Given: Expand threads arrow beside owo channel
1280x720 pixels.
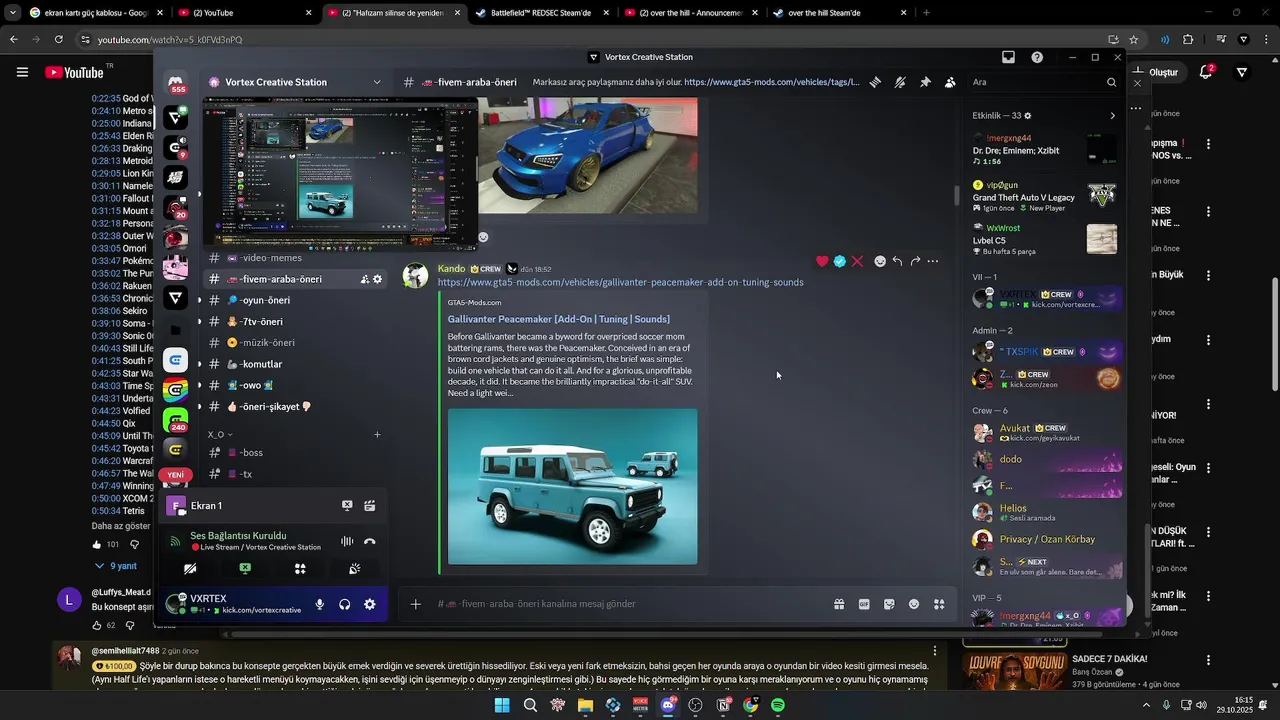Looking at the screenshot, I should (x=199, y=385).
